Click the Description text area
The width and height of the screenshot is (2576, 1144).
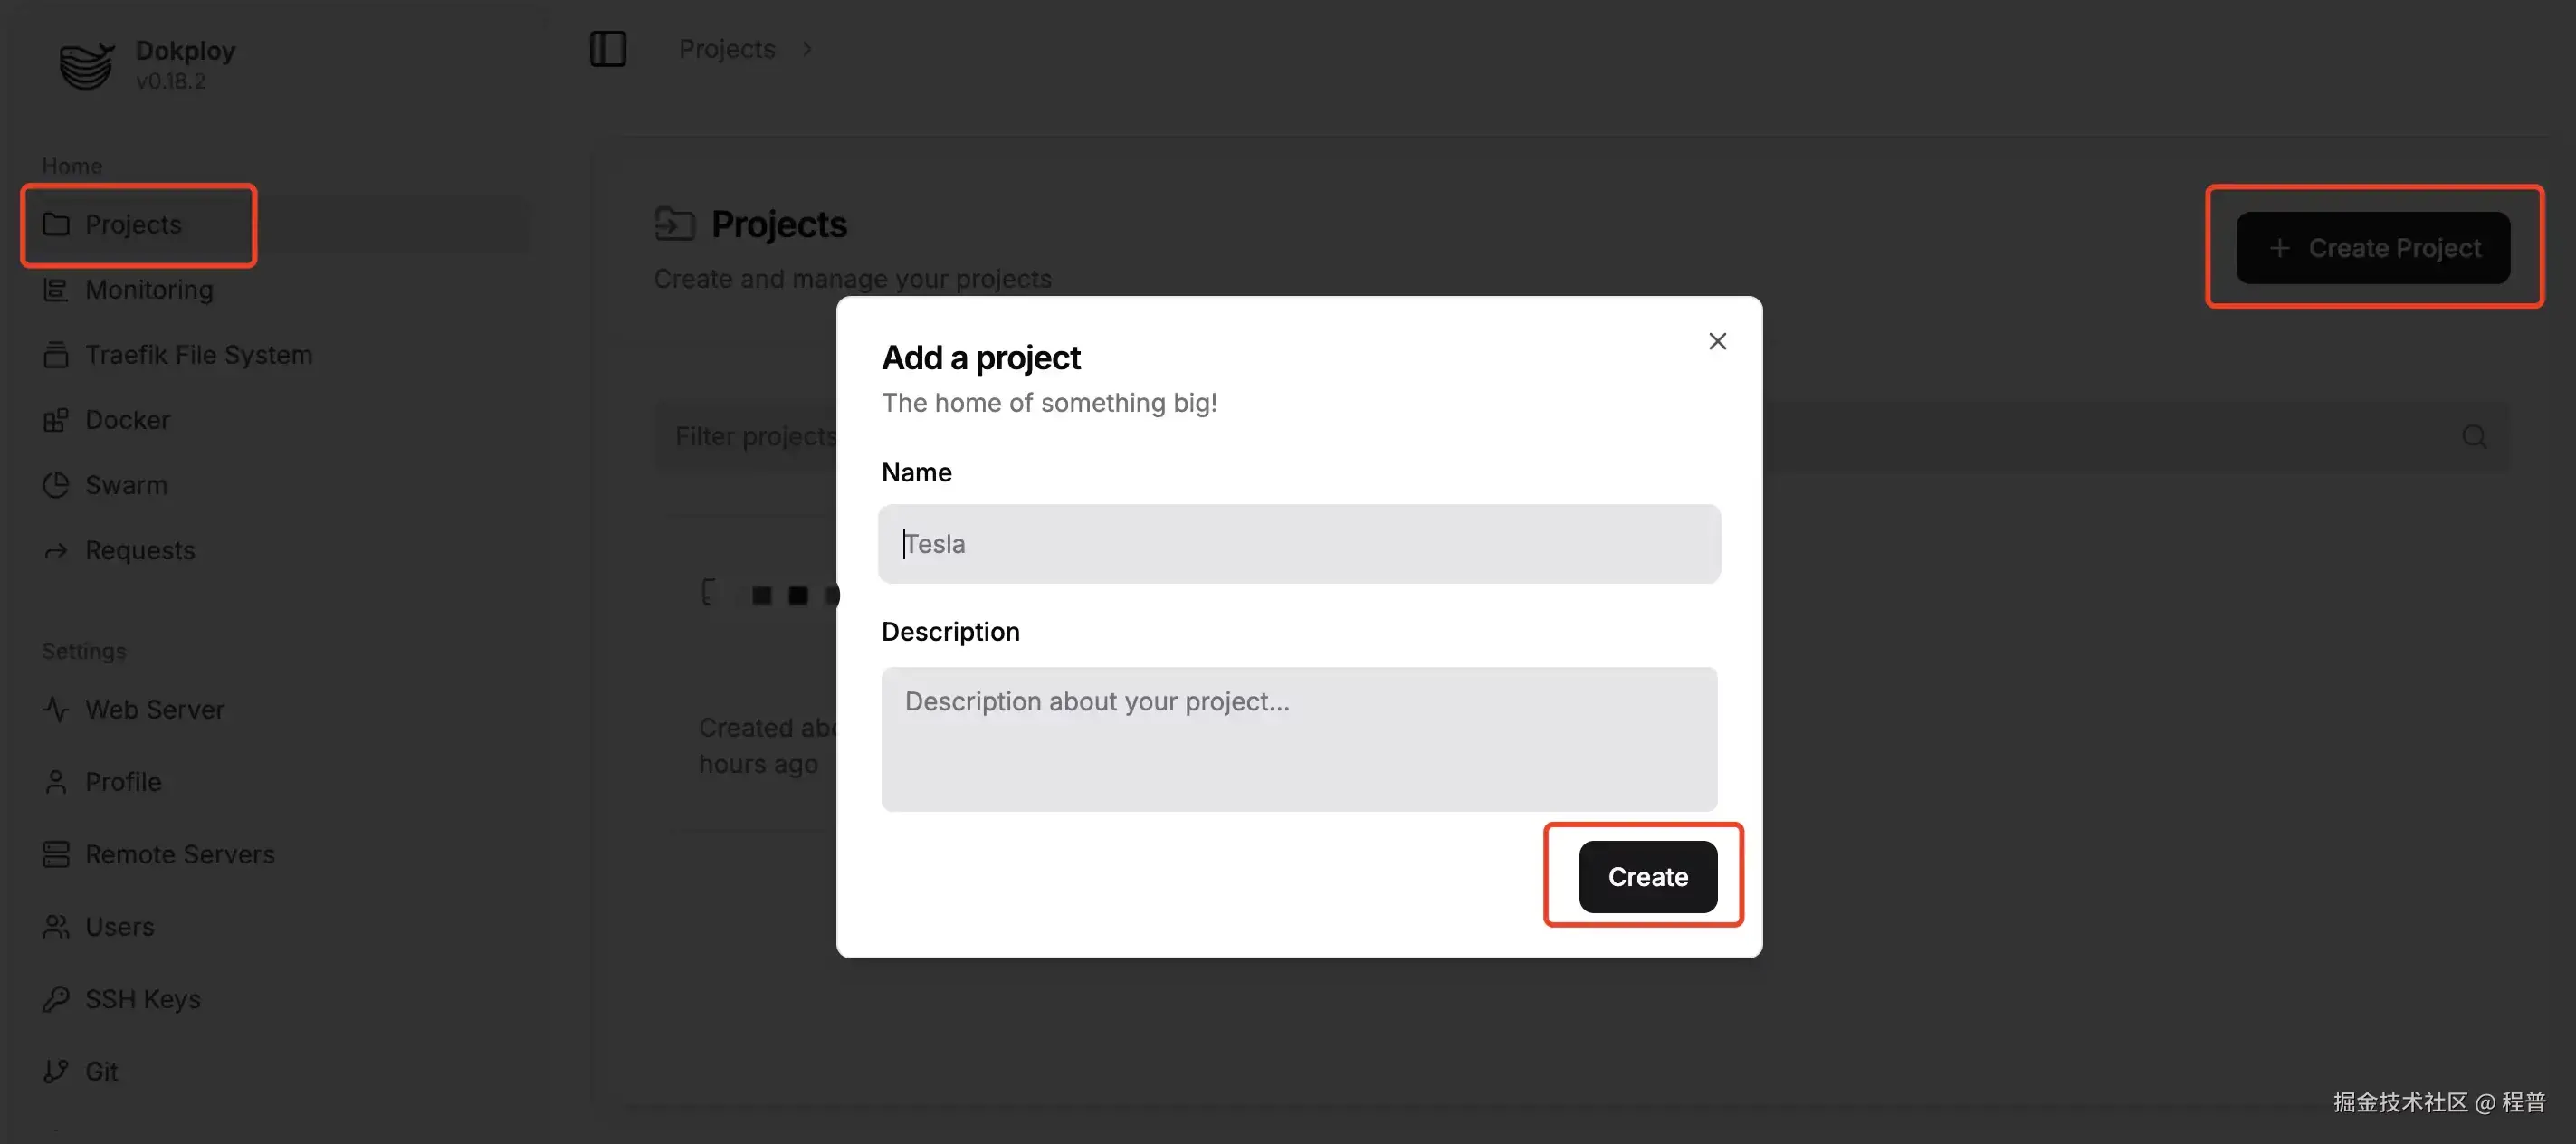point(1298,739)
